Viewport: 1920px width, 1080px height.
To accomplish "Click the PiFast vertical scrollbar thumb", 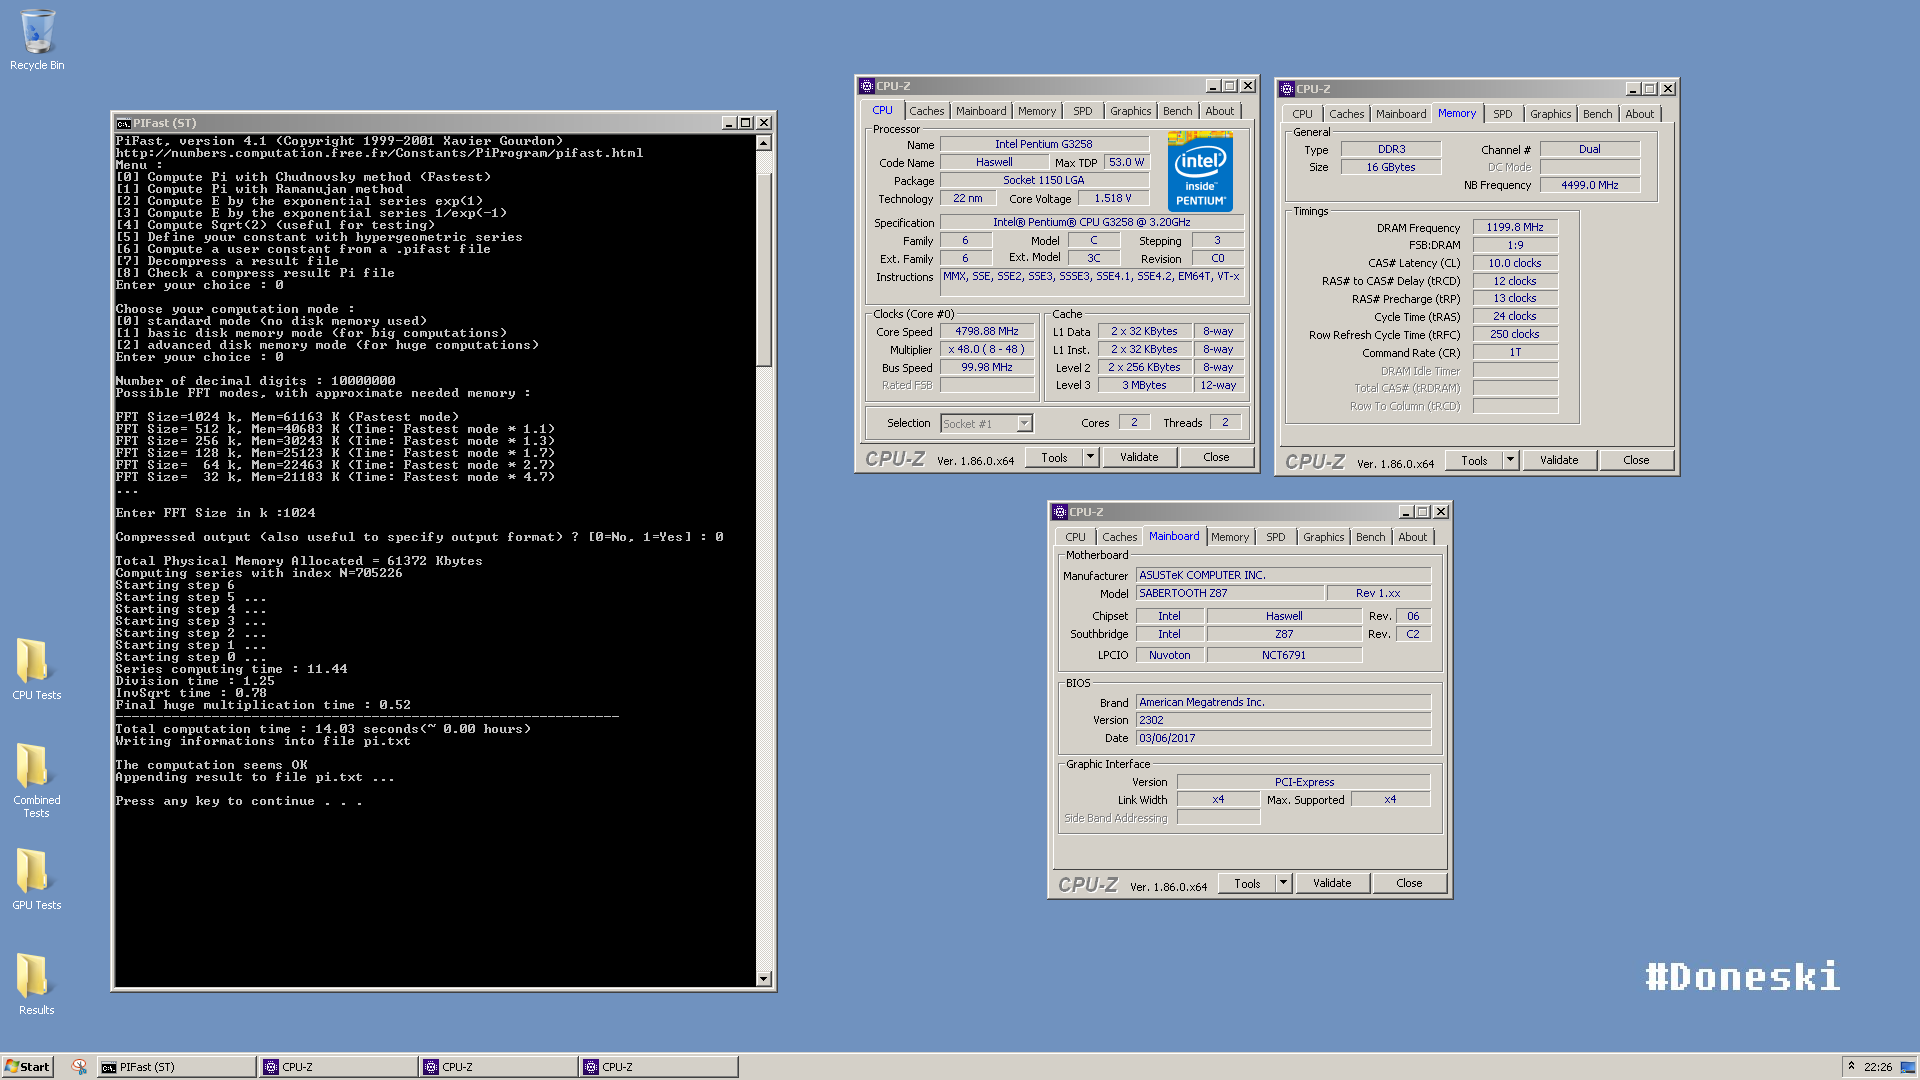I will 764,270.
